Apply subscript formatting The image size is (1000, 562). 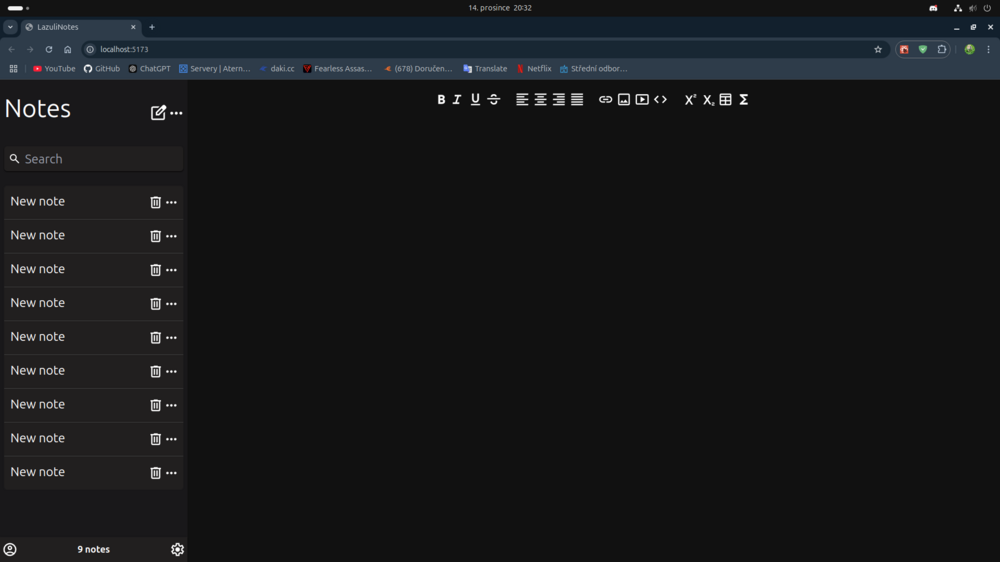(708, 100)
